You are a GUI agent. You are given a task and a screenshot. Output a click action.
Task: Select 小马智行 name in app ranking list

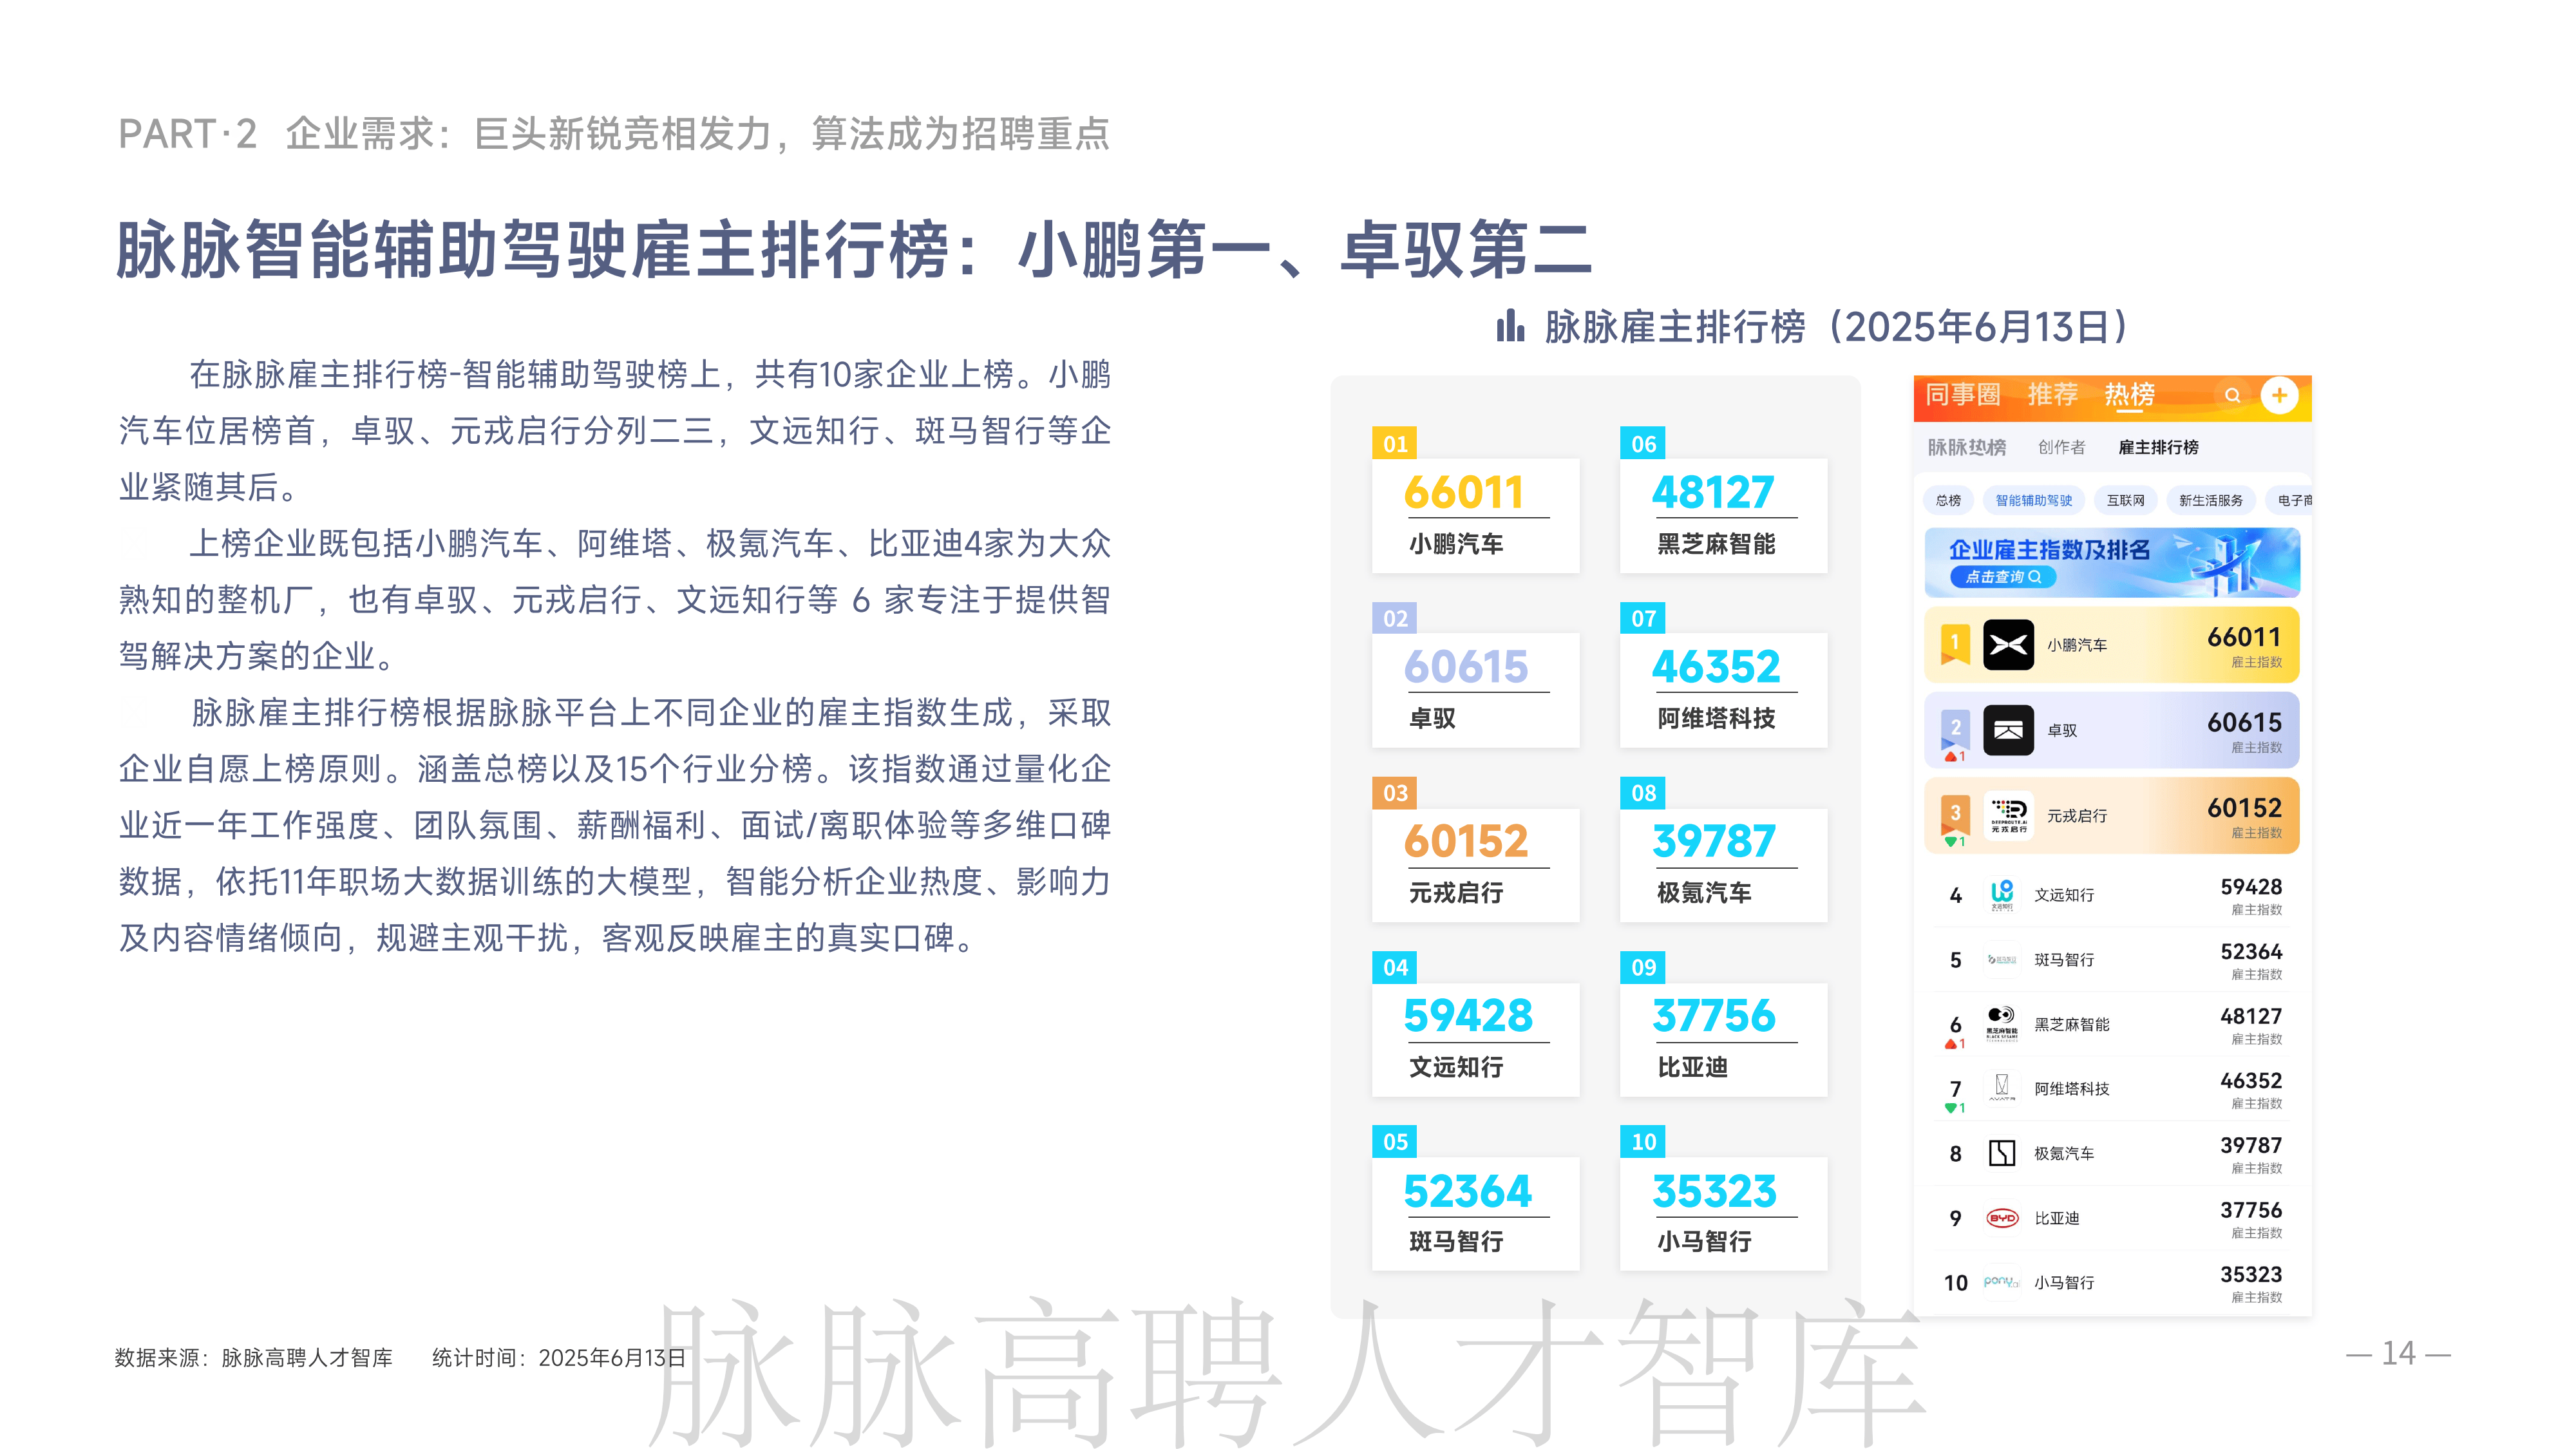2063,1282
